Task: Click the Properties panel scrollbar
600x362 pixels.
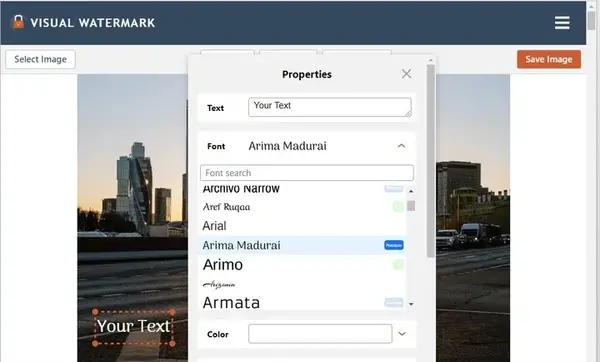Action: [x=430, y=161]
